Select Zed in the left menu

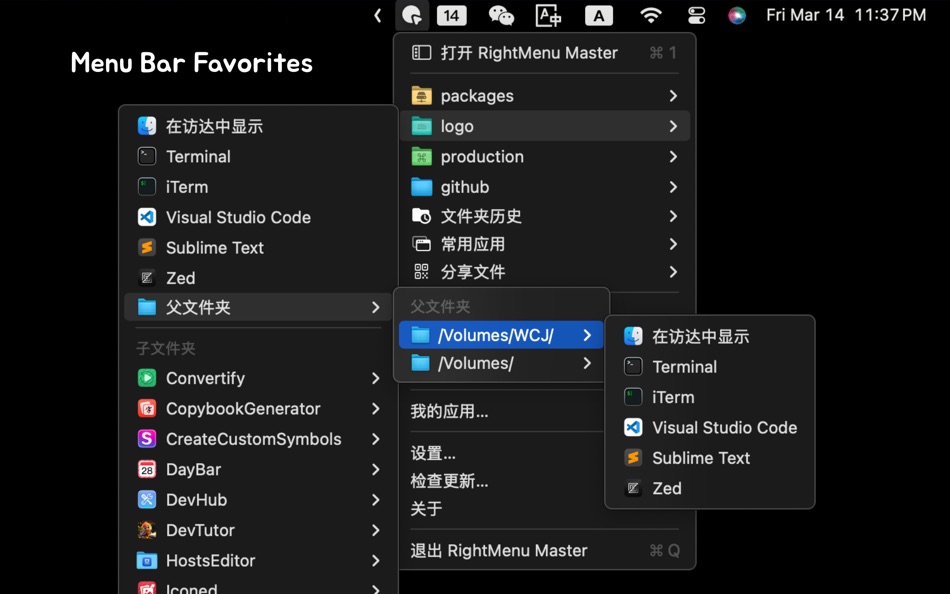click(x=259, y=278)
